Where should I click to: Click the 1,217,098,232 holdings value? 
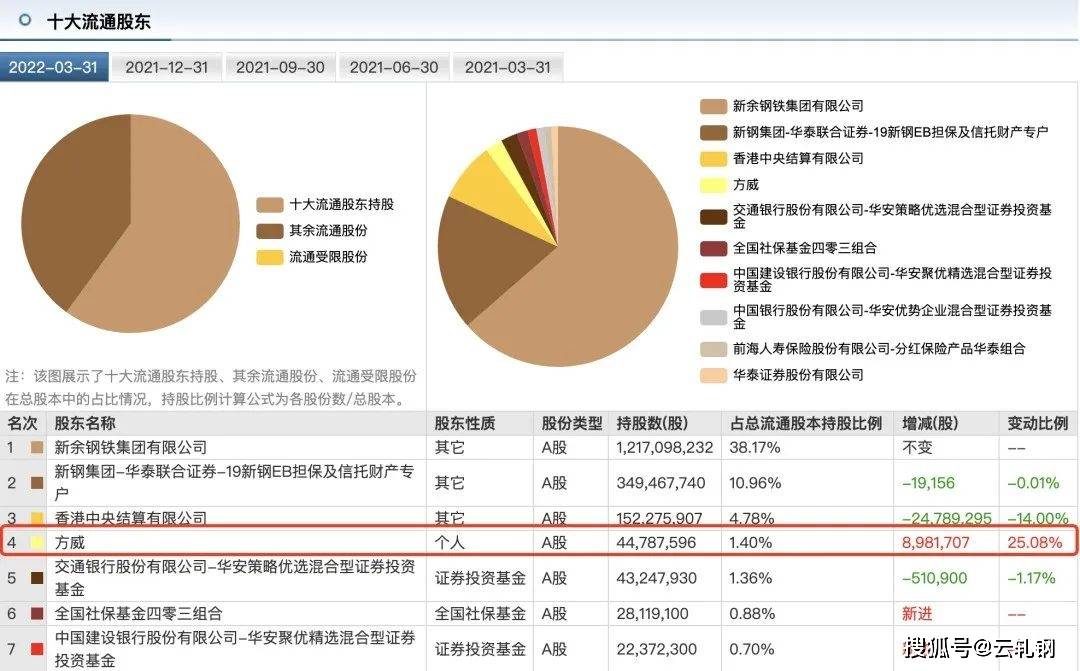tap(665, 448)
